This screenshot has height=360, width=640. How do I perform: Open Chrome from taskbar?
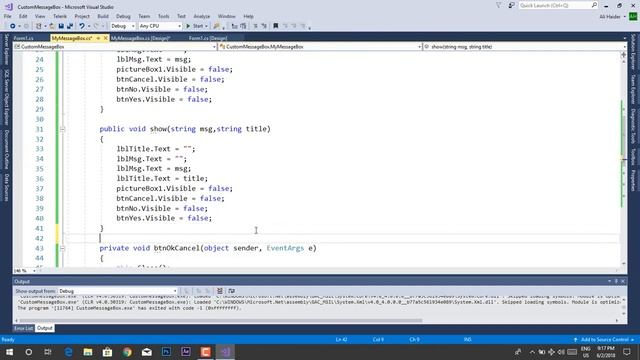127,352
